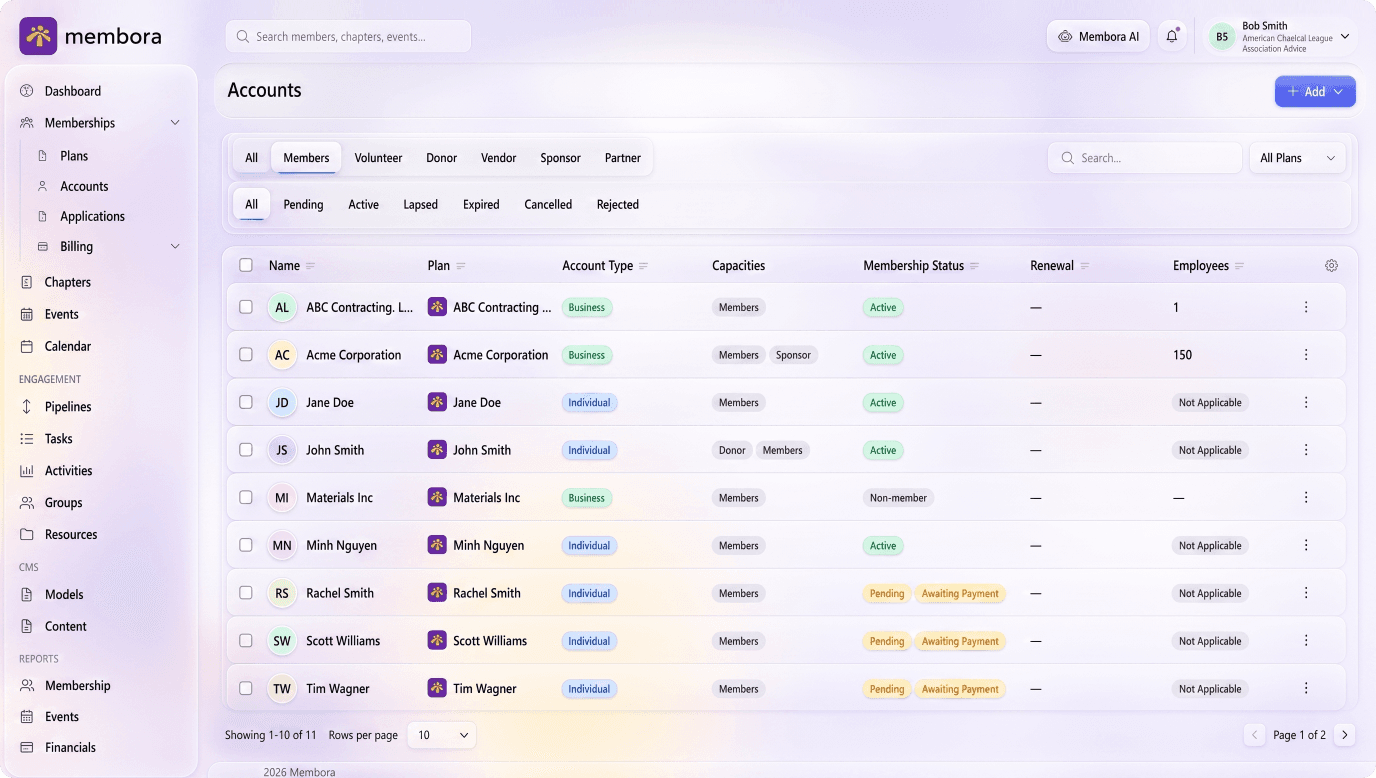Image resolution: width=1376 pixels, height=778 pixels.
Task: Click the Chapters sidebar icon
Action: pos(27,282)
